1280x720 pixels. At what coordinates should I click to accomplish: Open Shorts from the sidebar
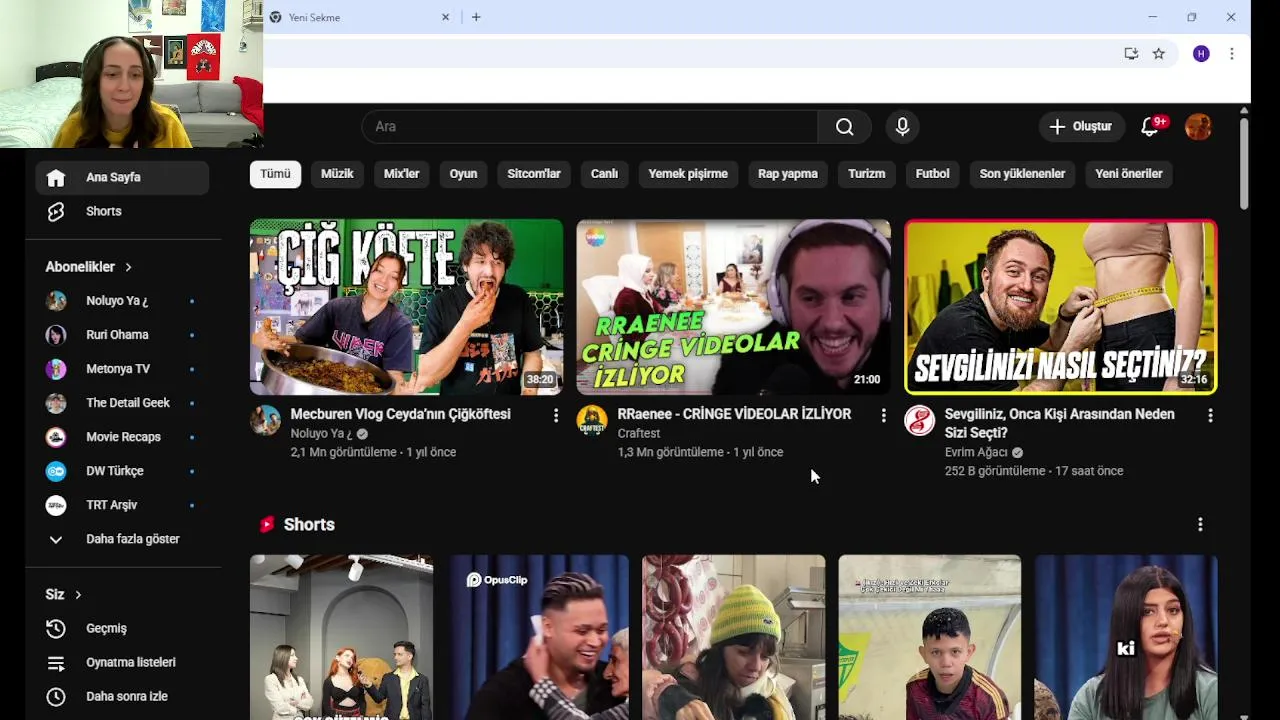[122, 211]
